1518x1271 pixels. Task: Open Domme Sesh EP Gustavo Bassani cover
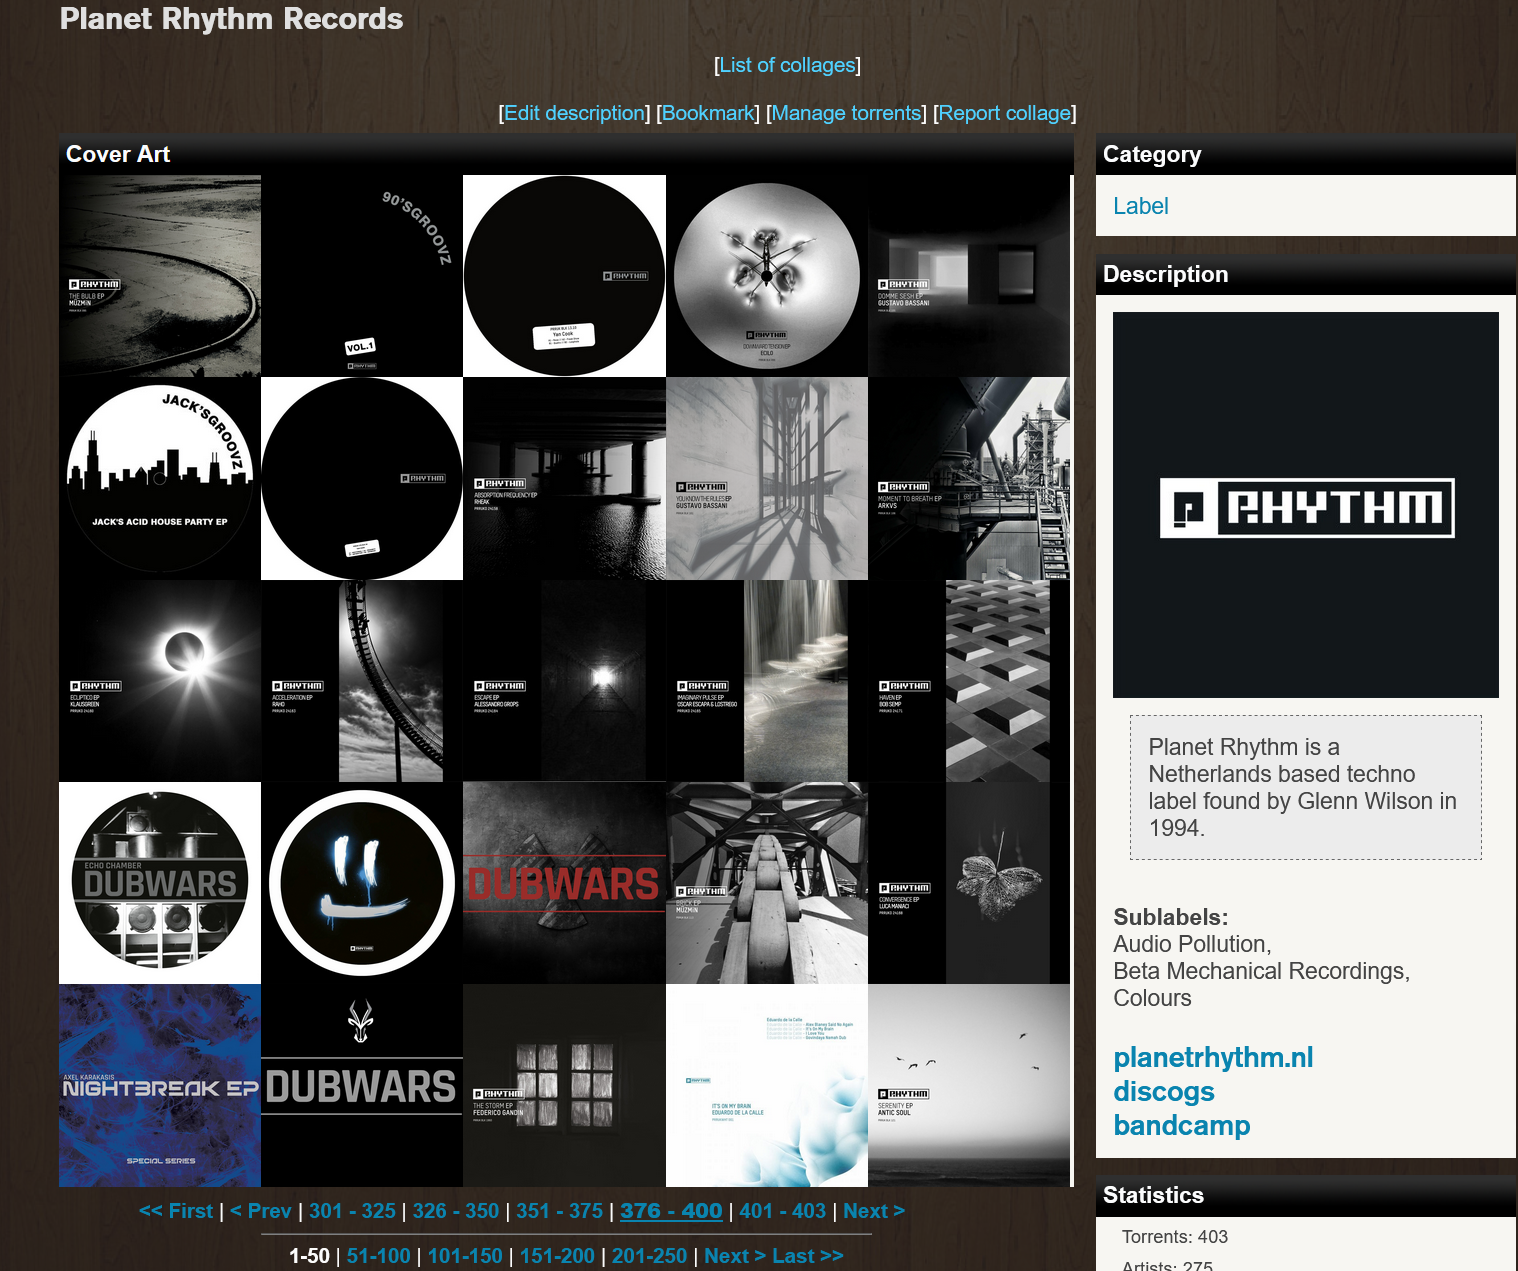pos(969,276)
